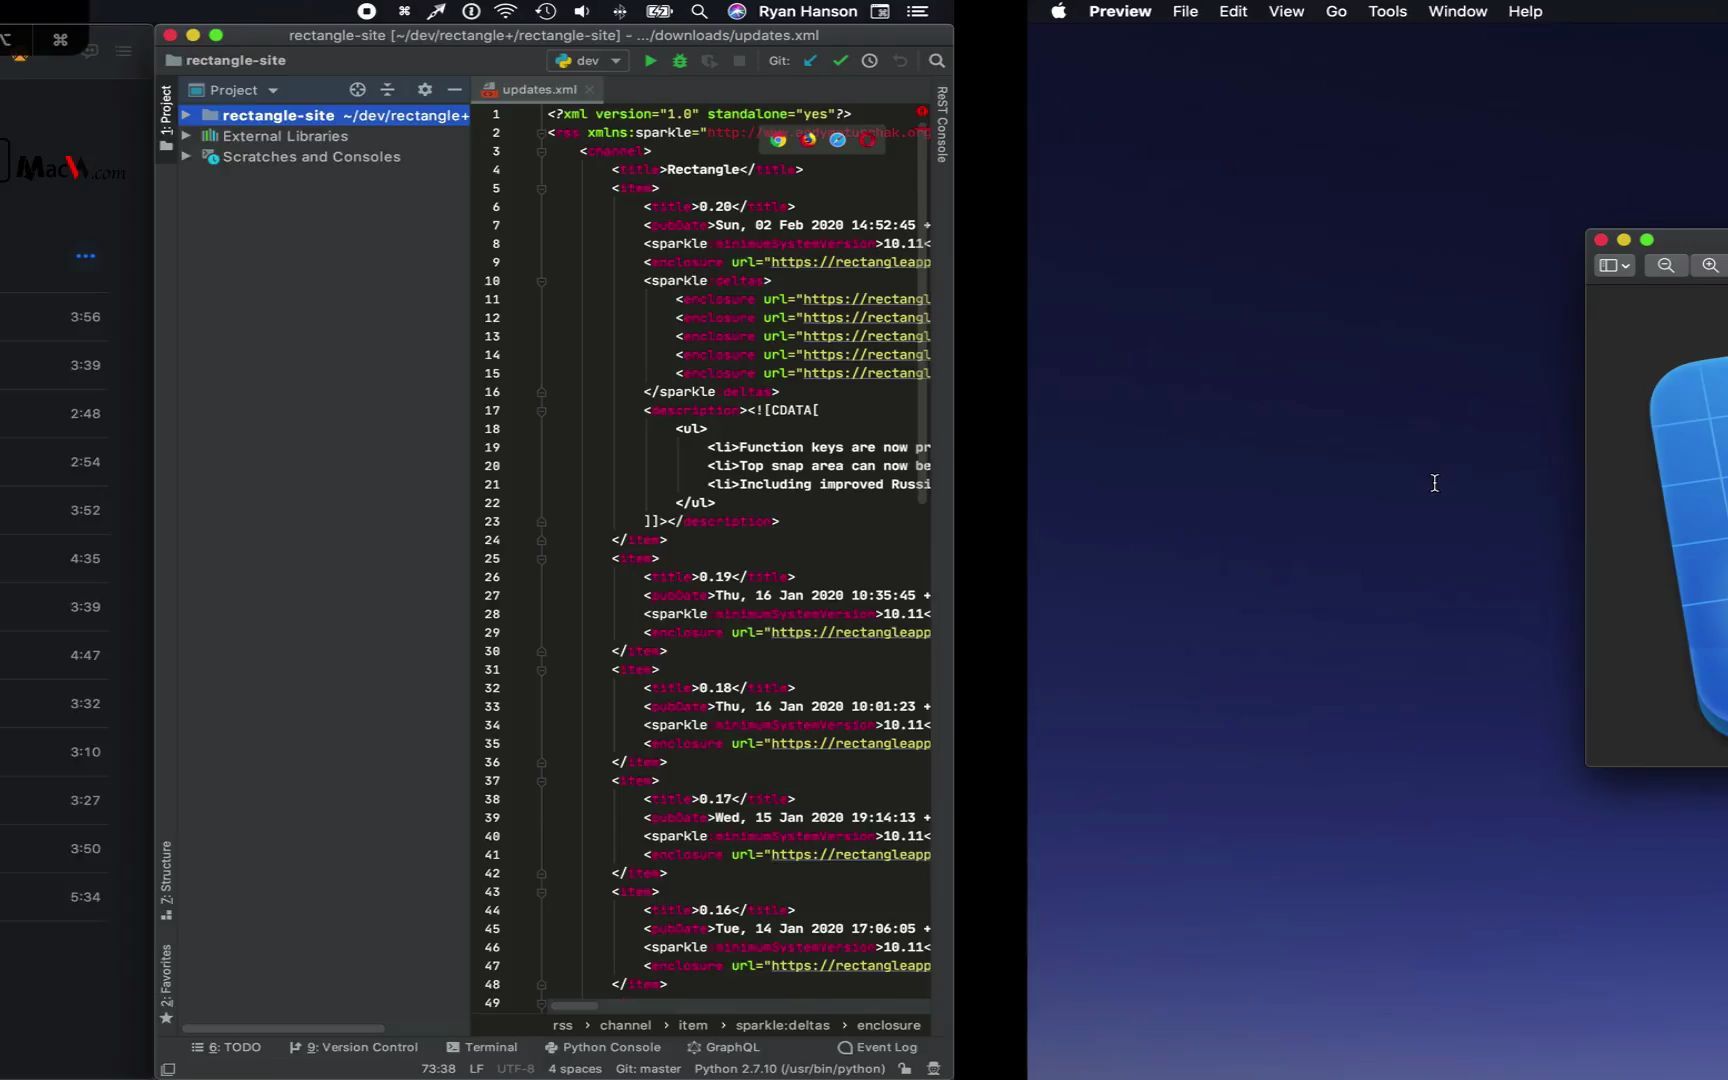Click the inspector hat icon in the status bar
1728x1080 pixels.
[934, 1069]
